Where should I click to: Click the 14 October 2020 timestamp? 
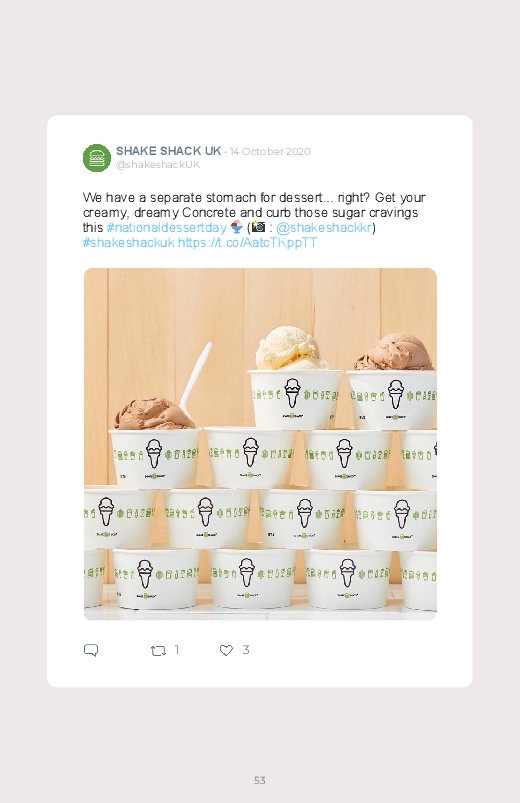pos(270,151)
